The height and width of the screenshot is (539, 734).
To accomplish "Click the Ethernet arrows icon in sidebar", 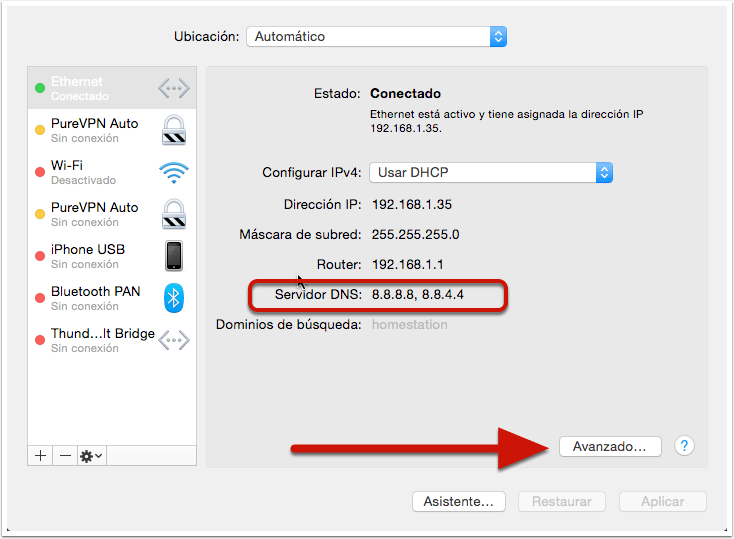I will (173, 89).
